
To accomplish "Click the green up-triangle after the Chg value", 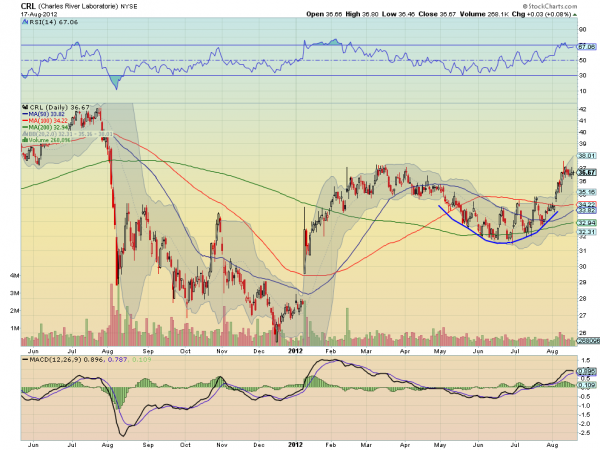I will [x=575, y=15].
